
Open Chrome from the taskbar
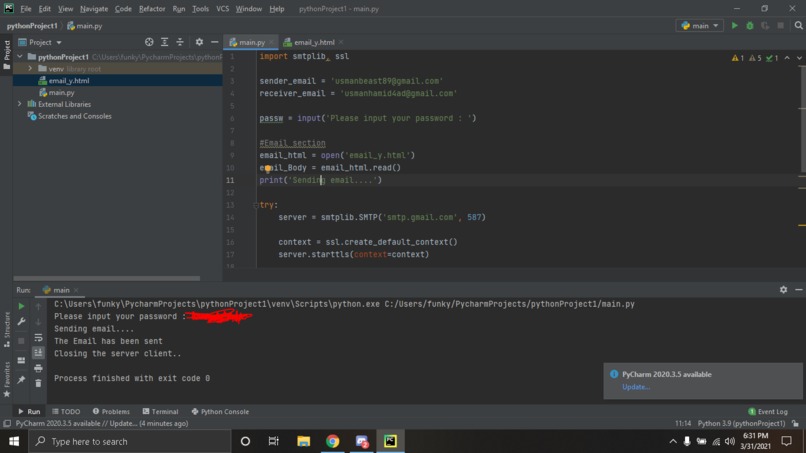333,441
